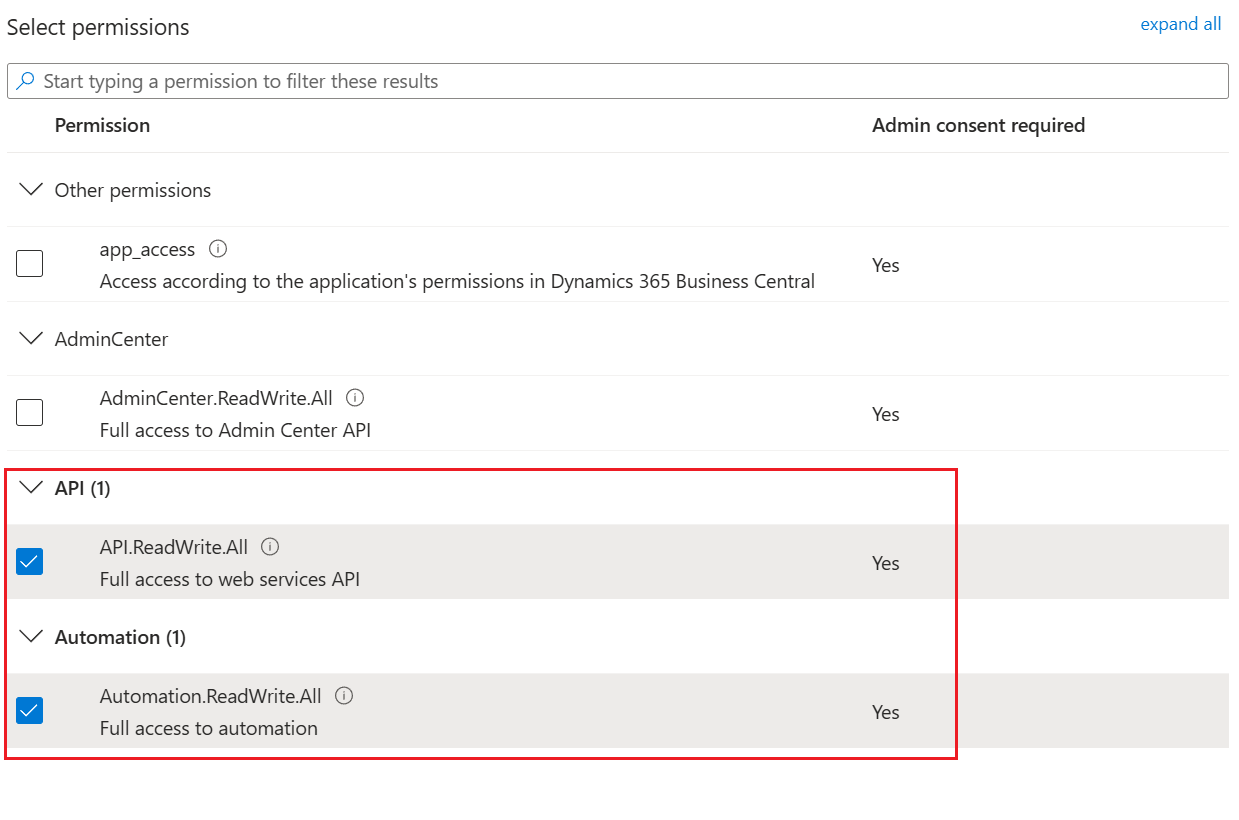Uncheck the API.ReadWrite.All checkbox
This screenshot has height=820, width=1239.
click(x=30, y=562)
